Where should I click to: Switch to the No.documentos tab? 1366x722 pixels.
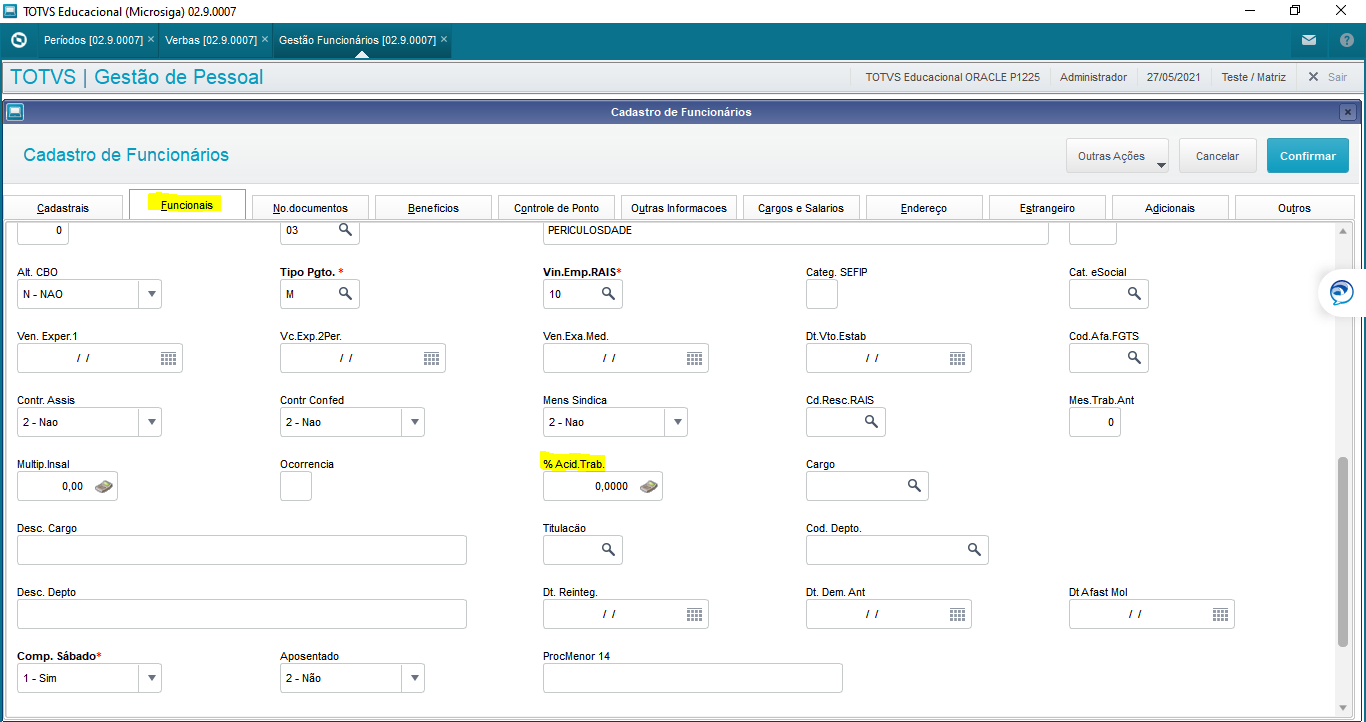[310, 208]
